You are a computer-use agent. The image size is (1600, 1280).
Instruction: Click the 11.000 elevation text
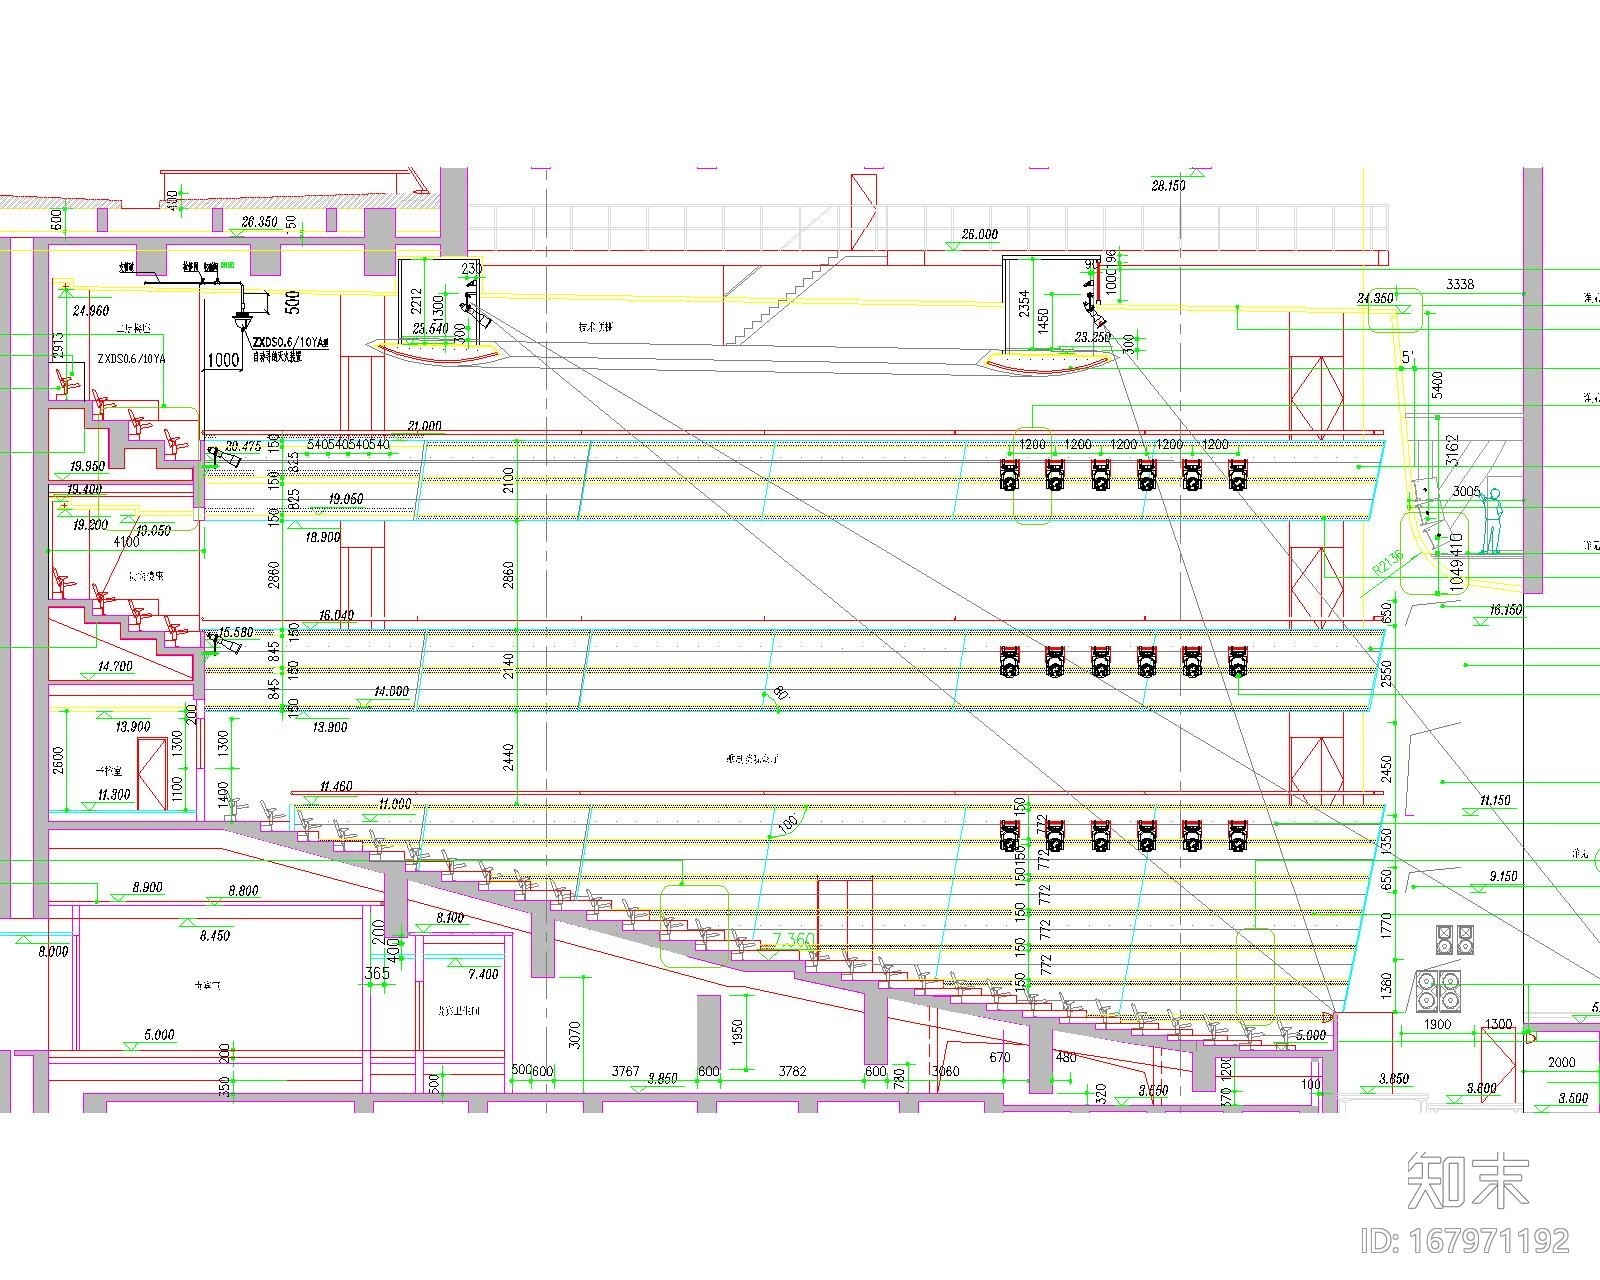click(394, 803)
